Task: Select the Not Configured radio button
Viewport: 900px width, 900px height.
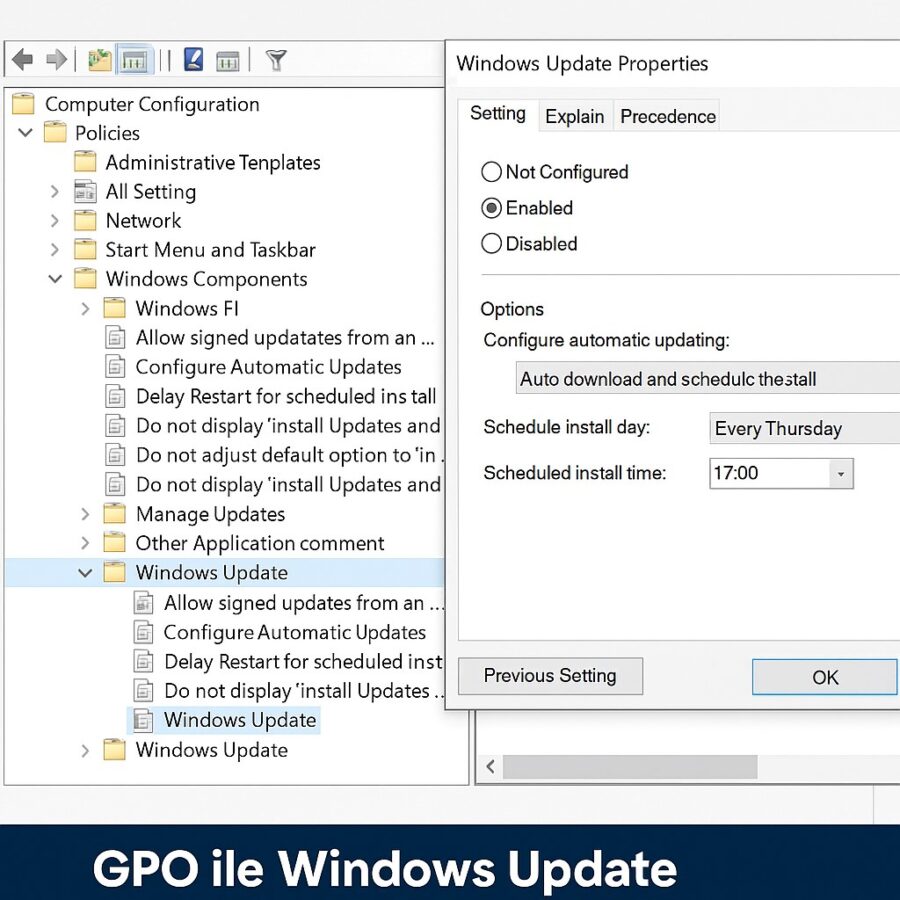Action: click(491, 172)
